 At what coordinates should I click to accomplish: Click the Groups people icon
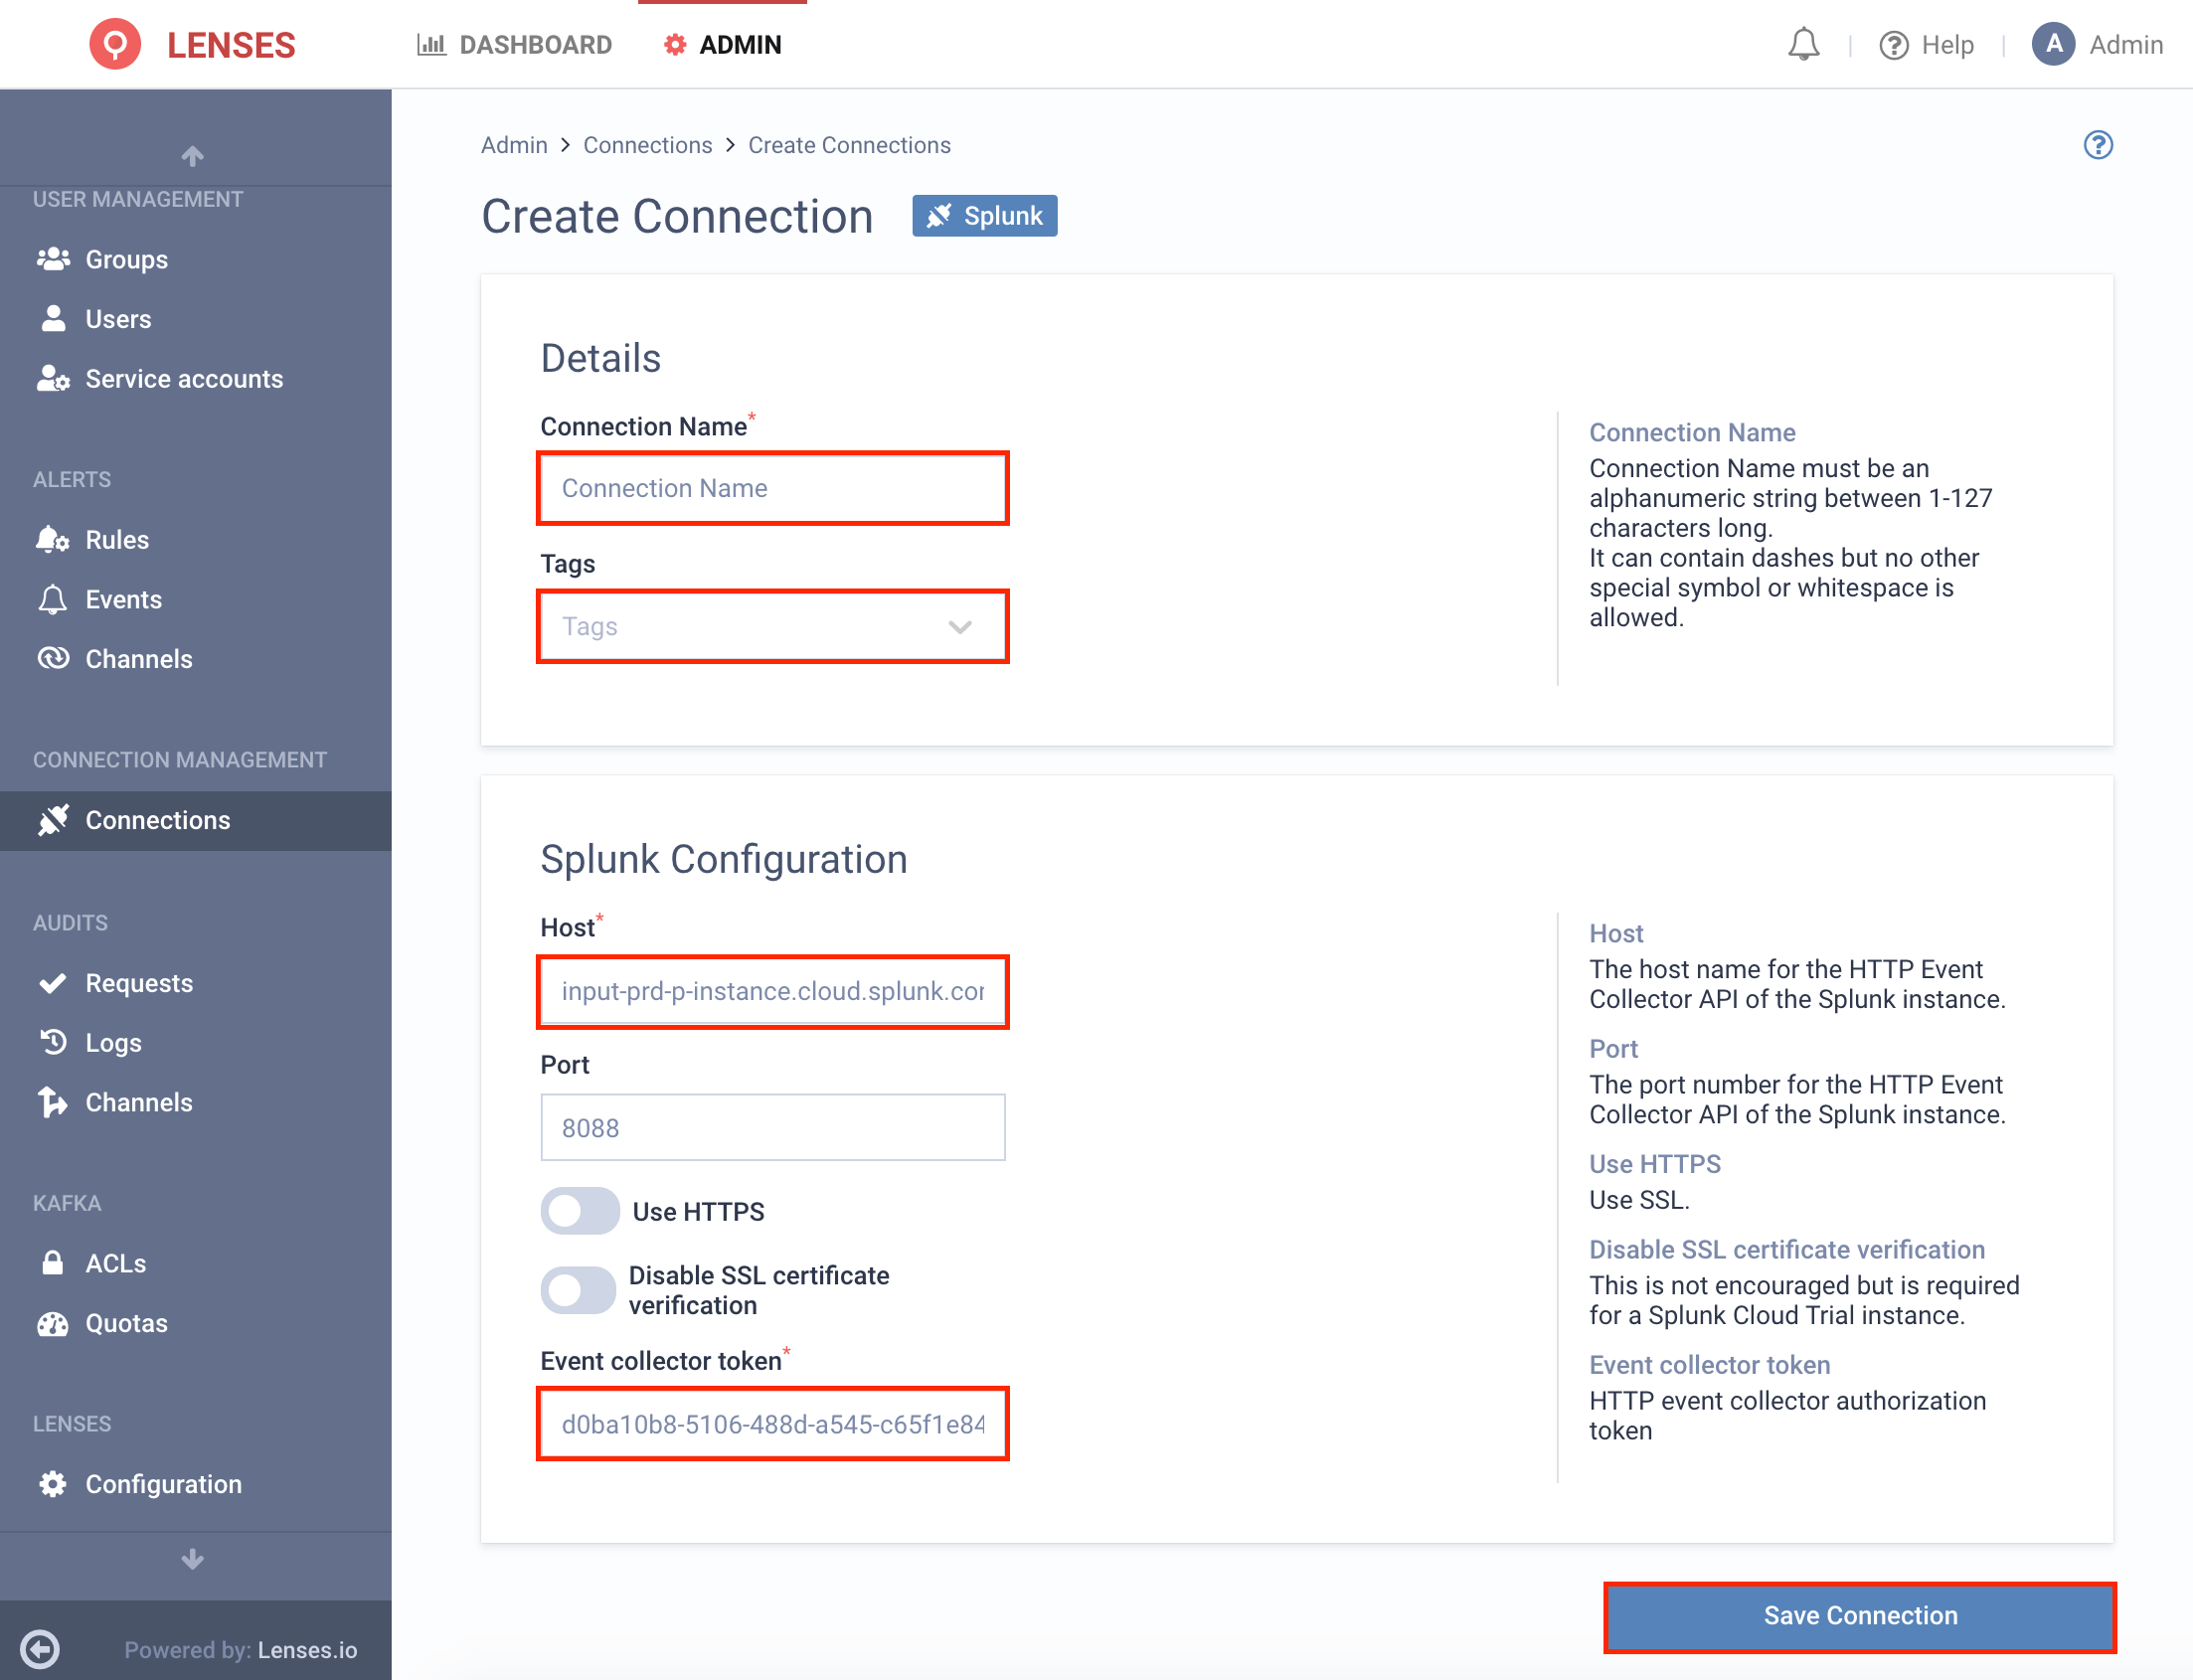[53, 259]
